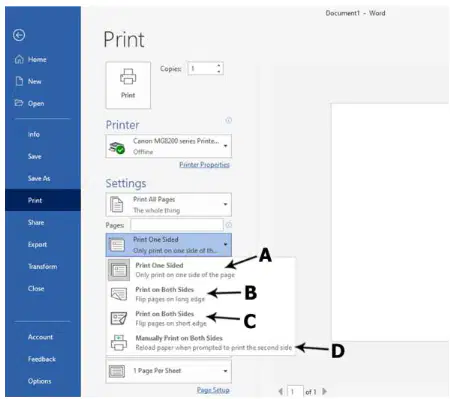Click the Home house icon in sidebar
This screenshot has width=450, height=399.
[x=19, y=59]
